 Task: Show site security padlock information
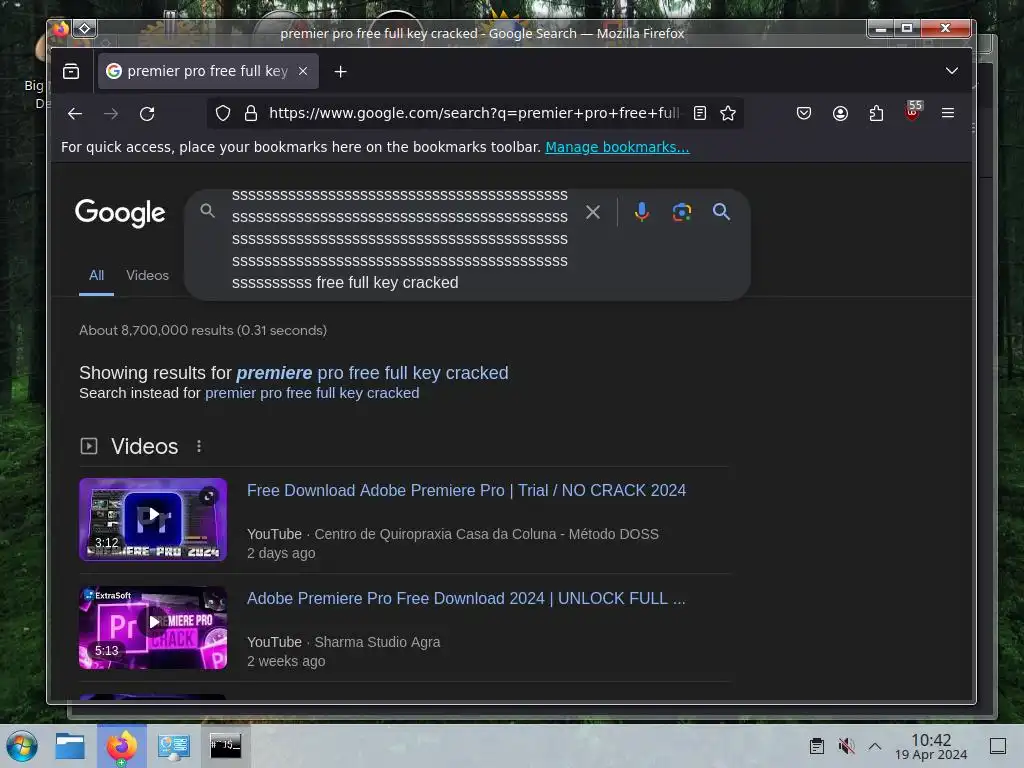coord(251,114)
